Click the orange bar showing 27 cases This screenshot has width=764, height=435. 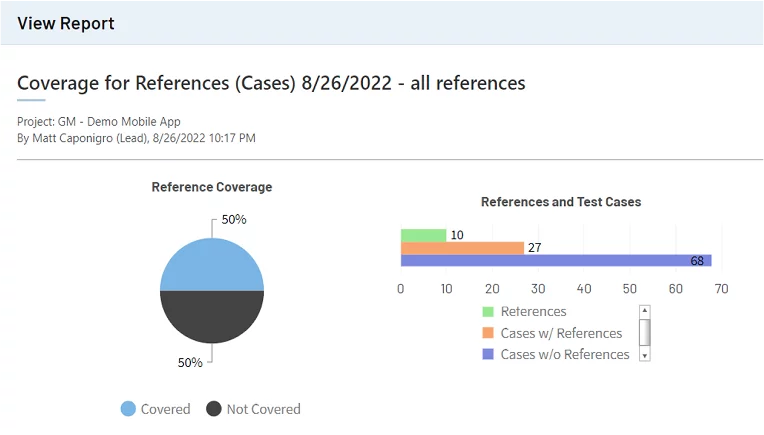click(462, 248)
